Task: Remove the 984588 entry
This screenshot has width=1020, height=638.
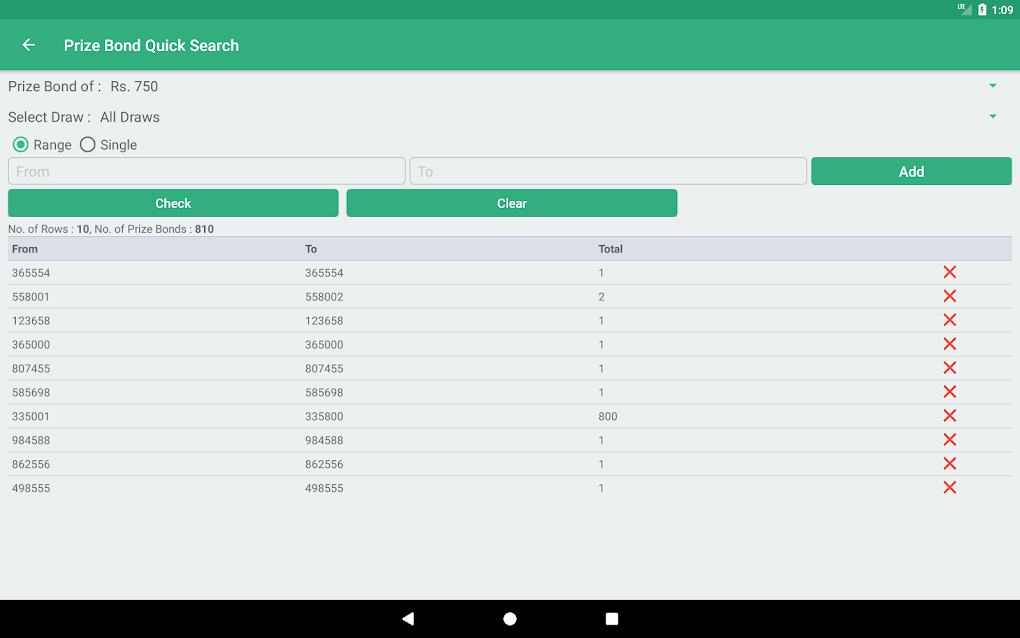Action: tap(950, 440)
